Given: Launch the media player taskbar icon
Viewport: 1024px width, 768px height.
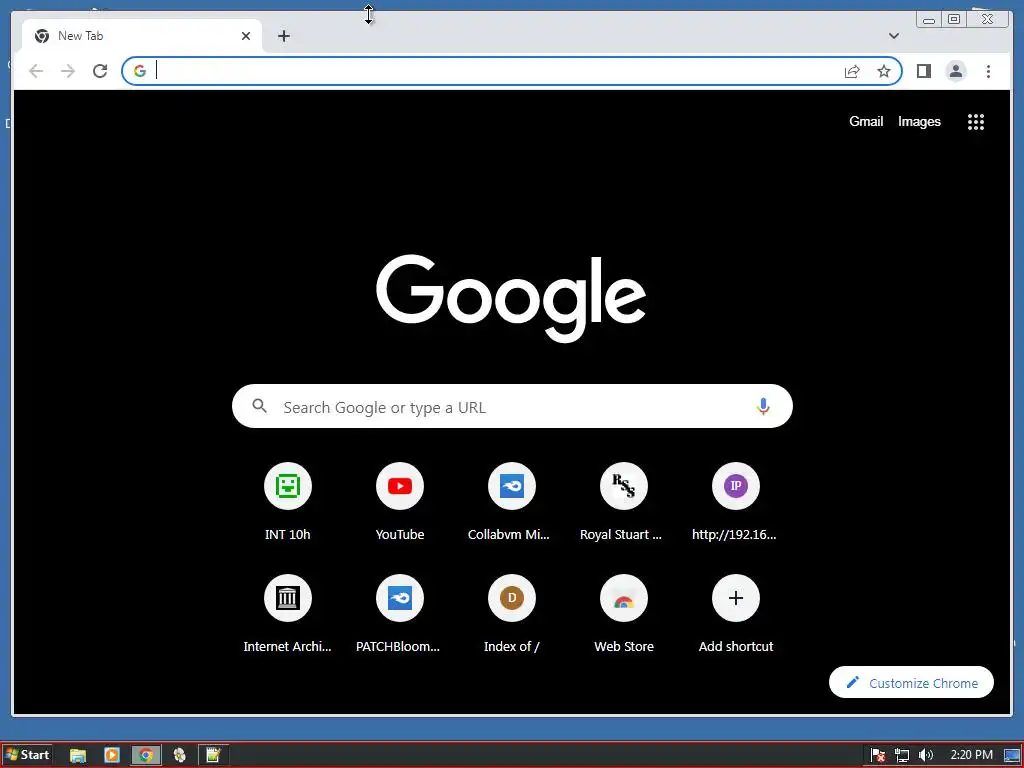Looking at the screenshot, I should pyautogui.click(x=112, y=756).
